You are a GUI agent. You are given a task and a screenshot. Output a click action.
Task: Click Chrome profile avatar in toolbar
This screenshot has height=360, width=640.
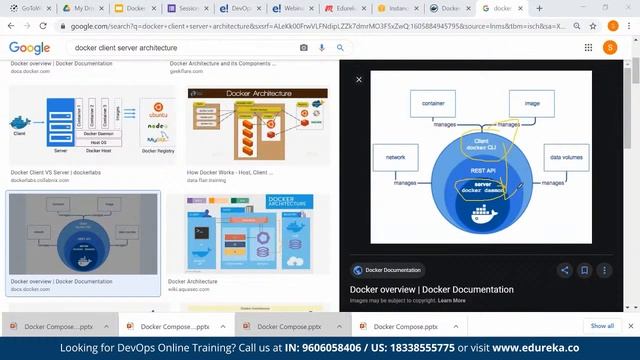pos(613,26)
